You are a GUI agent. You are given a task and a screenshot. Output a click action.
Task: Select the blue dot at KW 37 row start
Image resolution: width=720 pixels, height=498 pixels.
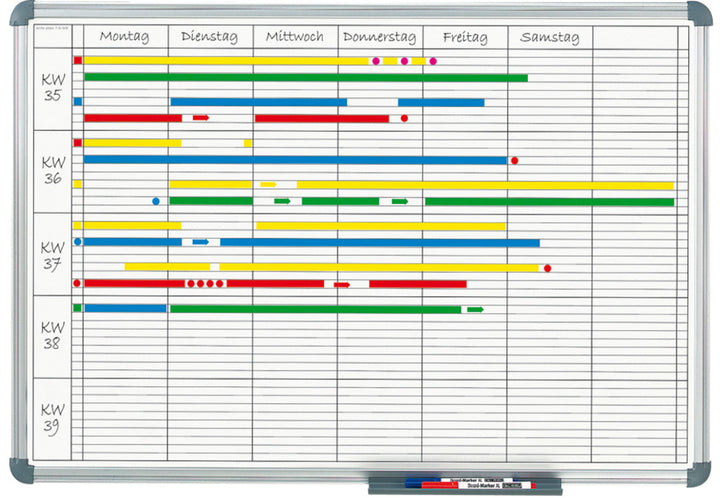pyautogui.click(x=78, y=241)
